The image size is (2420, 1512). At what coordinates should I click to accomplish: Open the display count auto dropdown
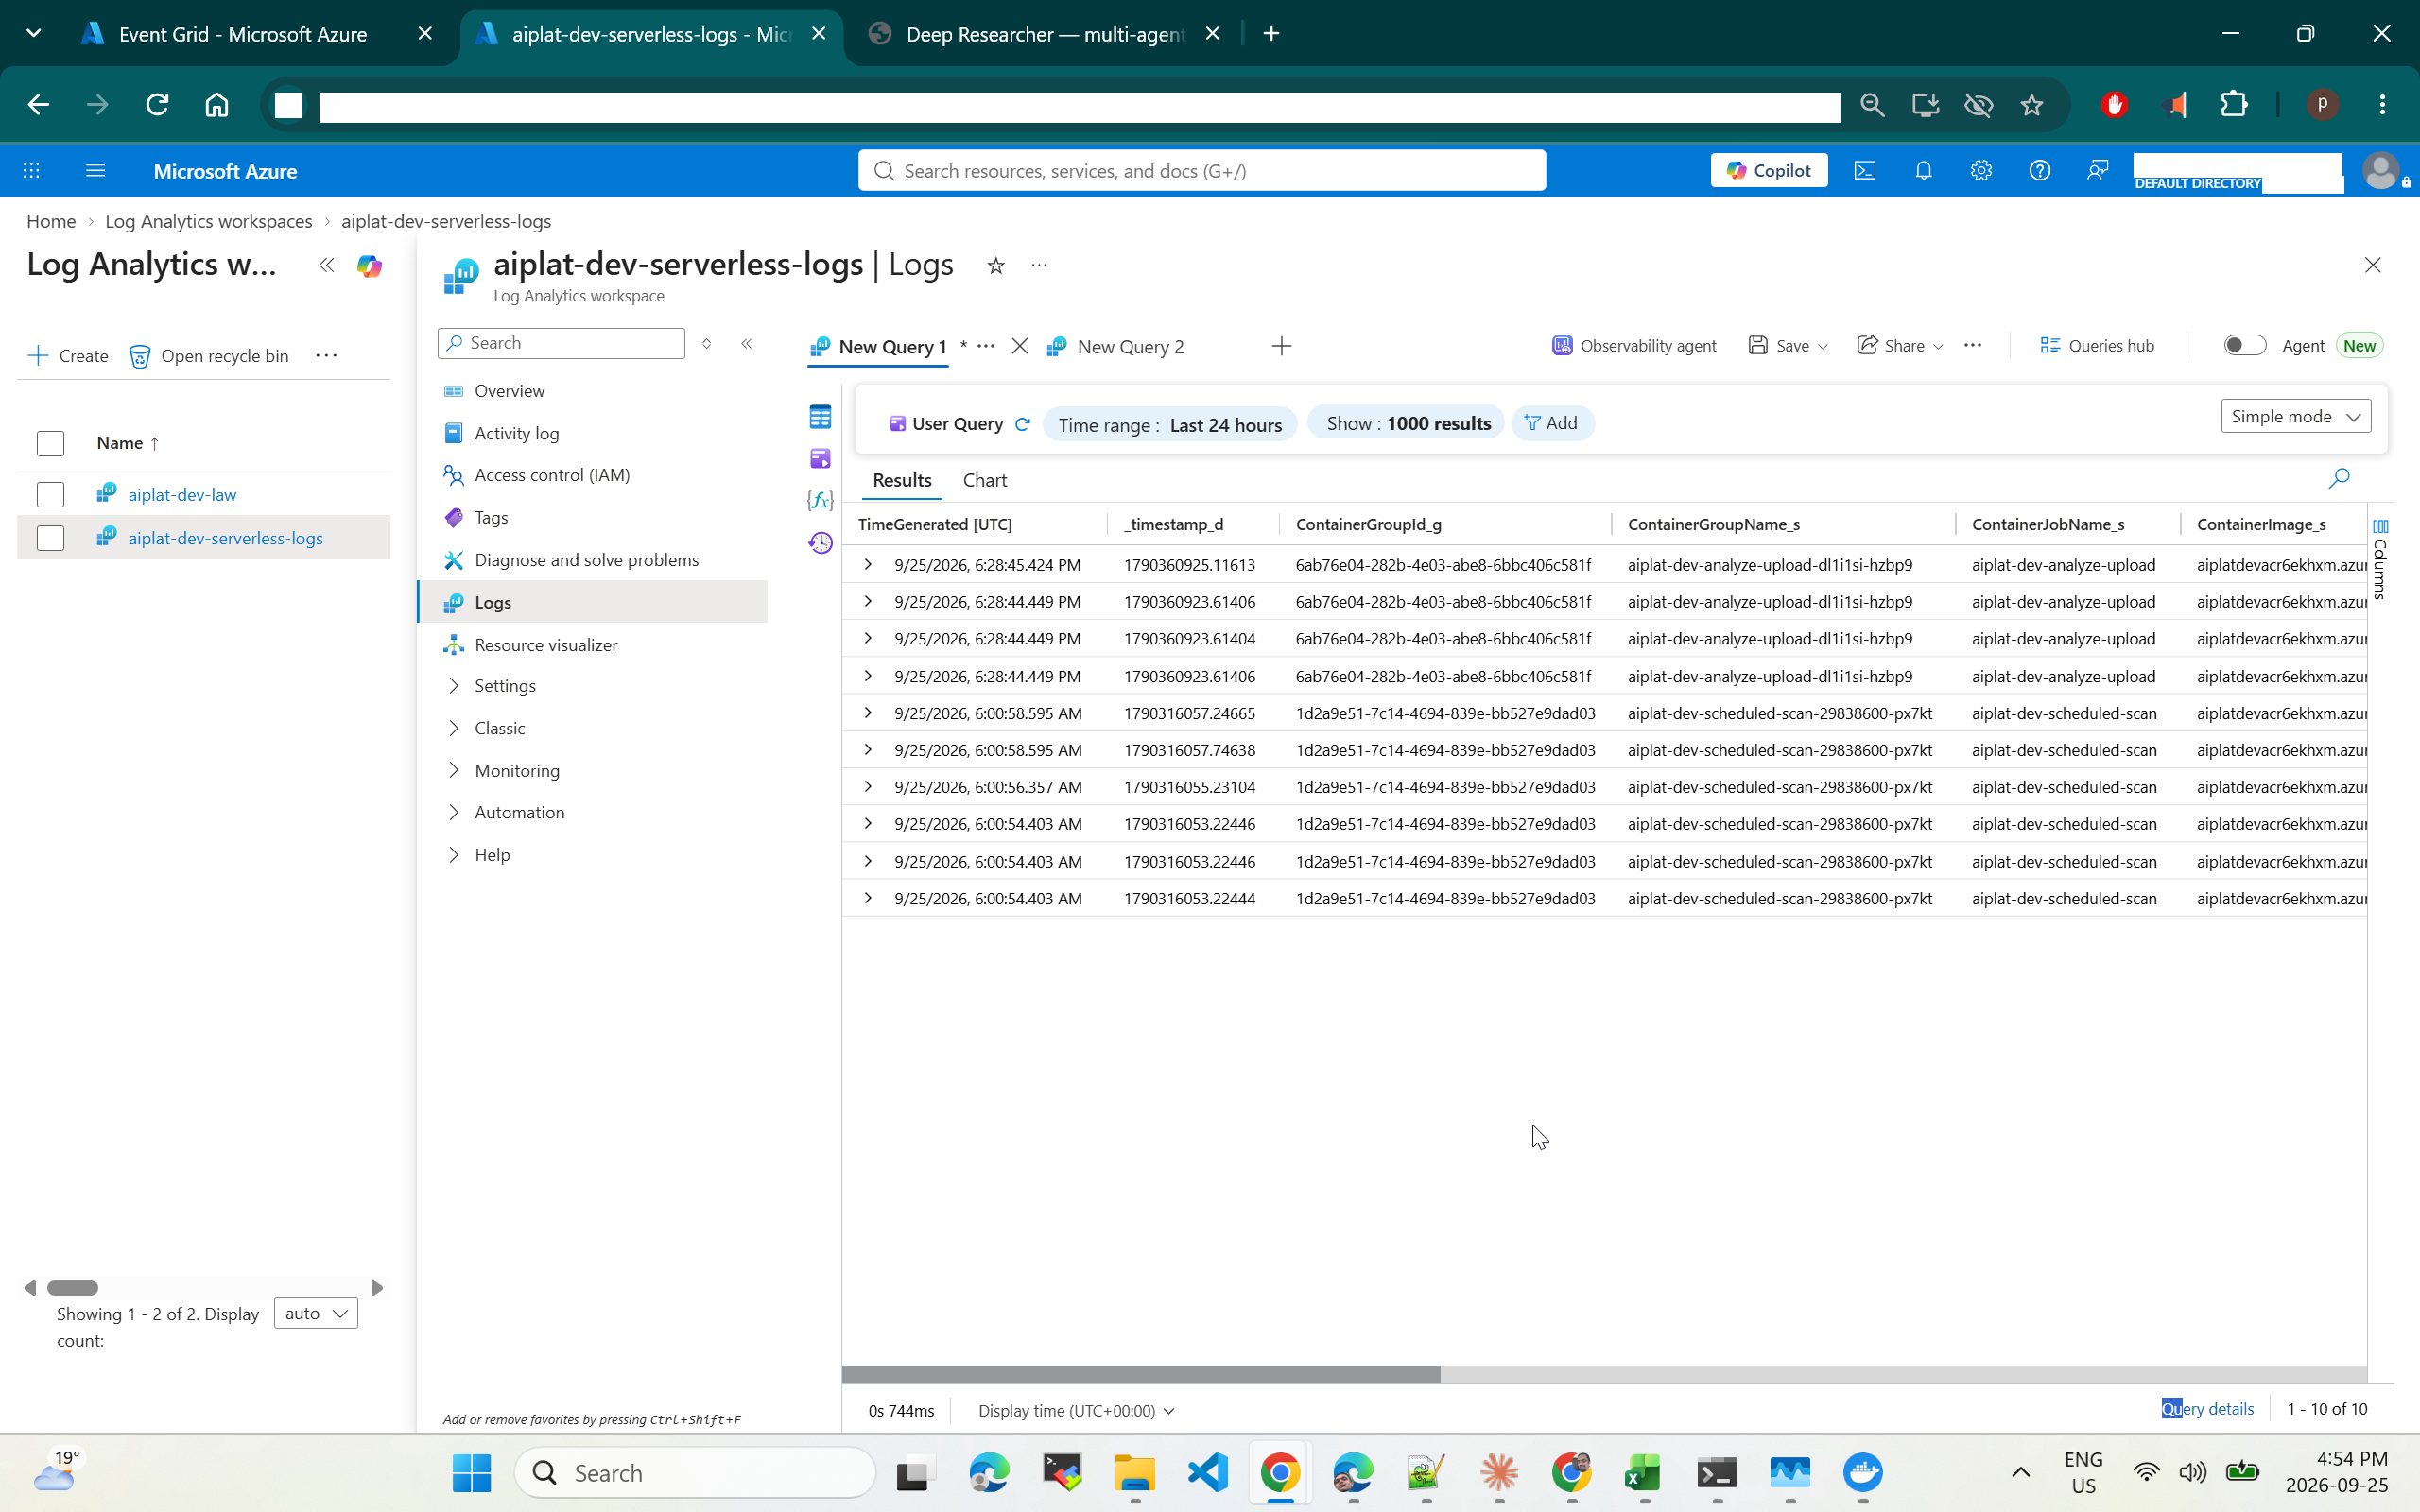316,1313
